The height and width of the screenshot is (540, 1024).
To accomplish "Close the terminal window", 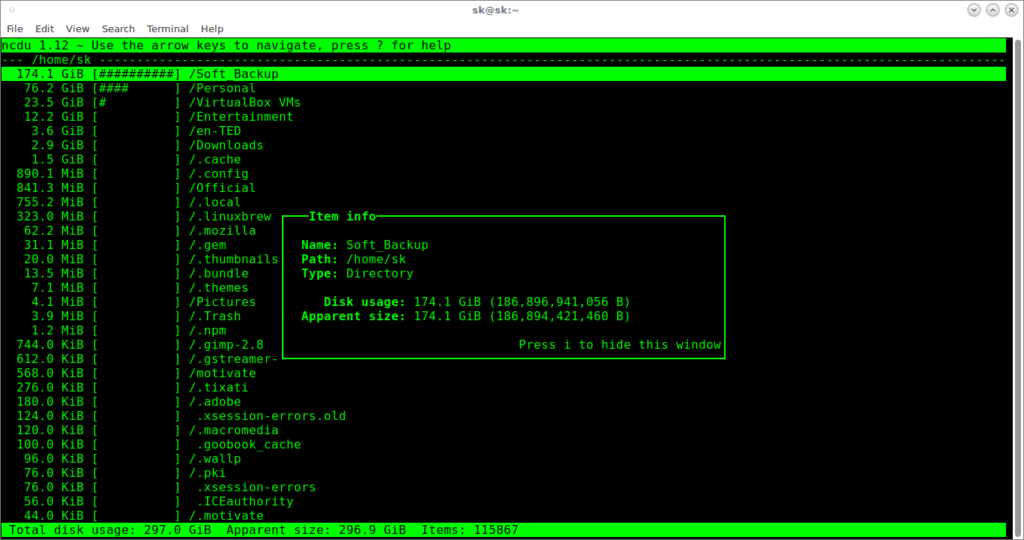I will (1010, 9).
